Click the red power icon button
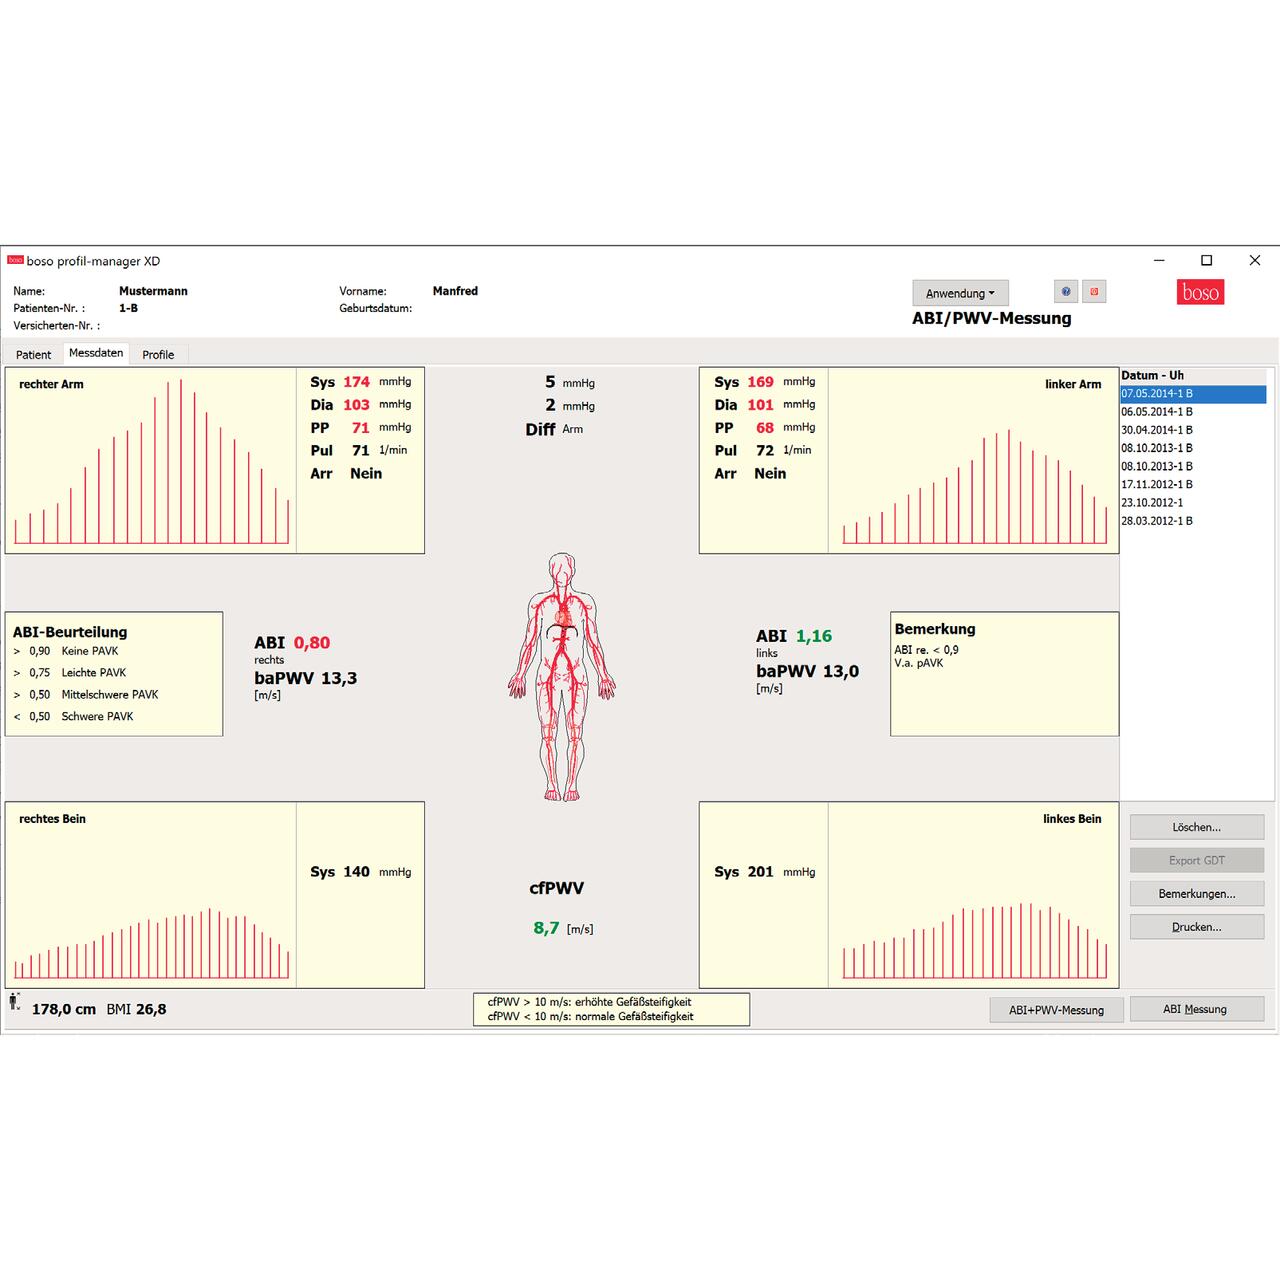The height and width of the screenshot is (1280, 1280). click(x=1094, y=292)
